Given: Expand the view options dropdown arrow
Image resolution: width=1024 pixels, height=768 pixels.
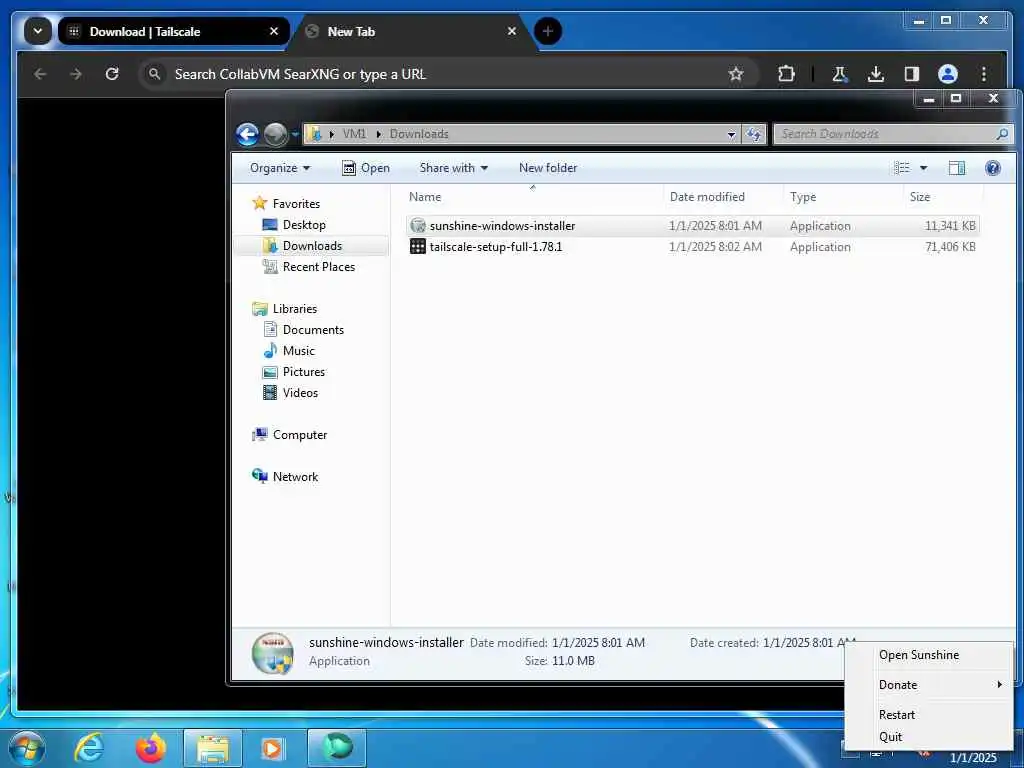Looking at the screenshot, I should tap(923, 168).
